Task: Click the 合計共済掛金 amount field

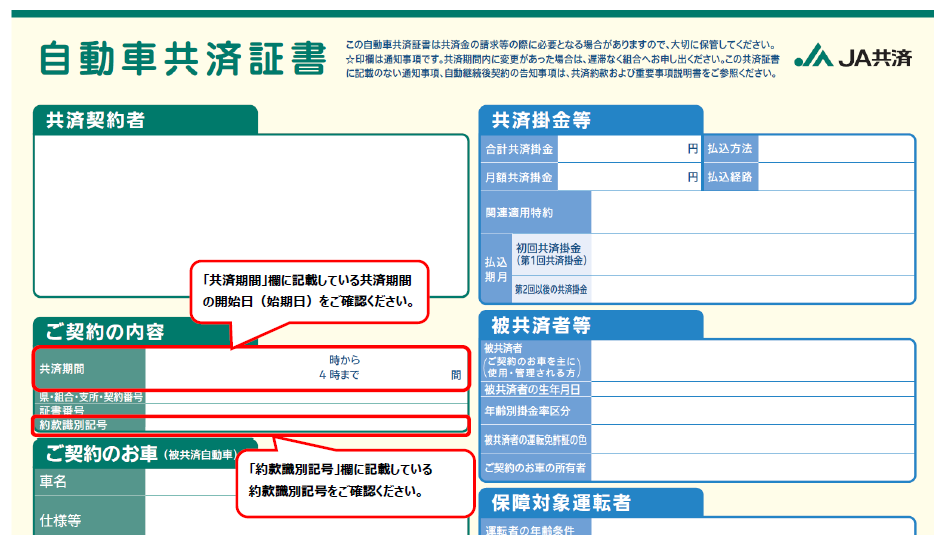Action: click(629, 149)
